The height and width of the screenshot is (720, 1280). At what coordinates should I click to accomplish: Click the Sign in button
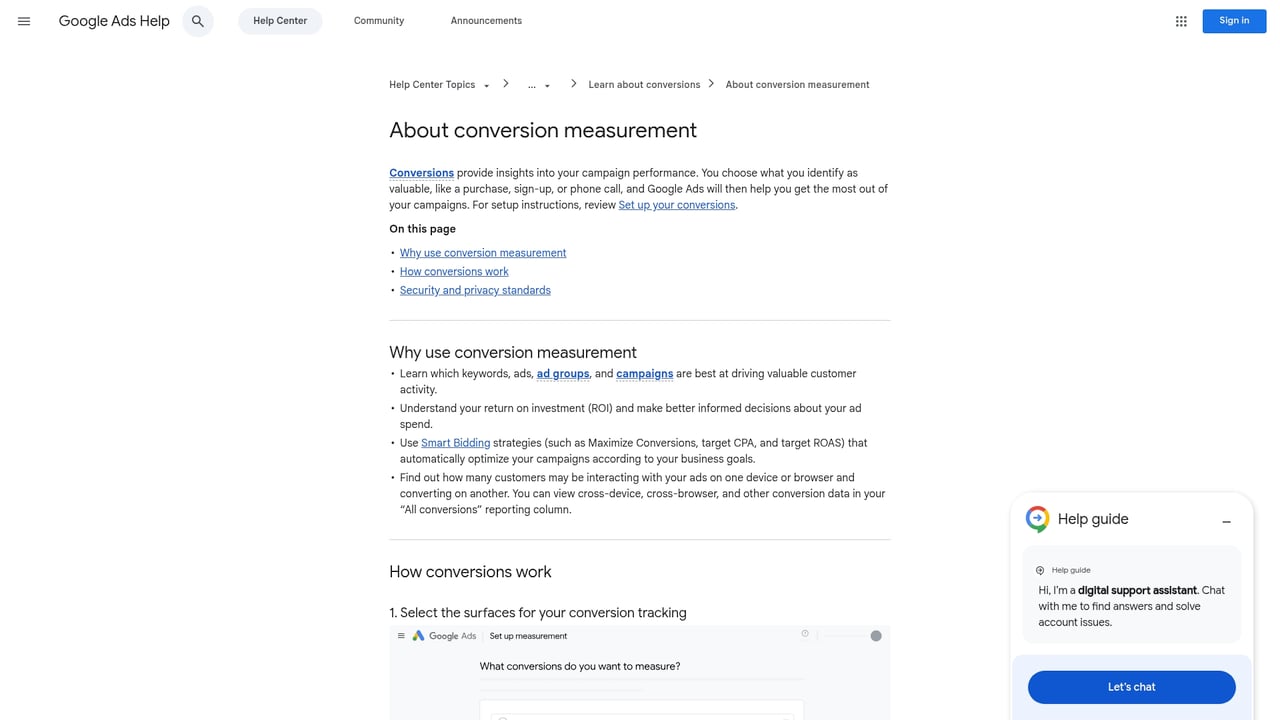coord(1233,20)
